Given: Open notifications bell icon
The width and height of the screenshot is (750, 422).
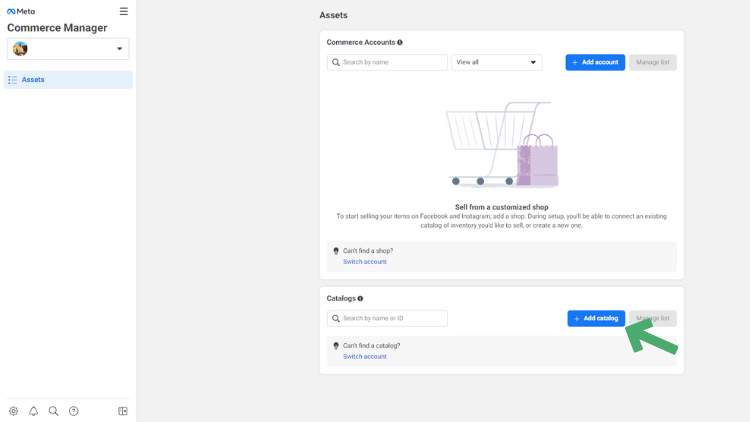Looking at the screenshot, I should click(x=33, y=411).
